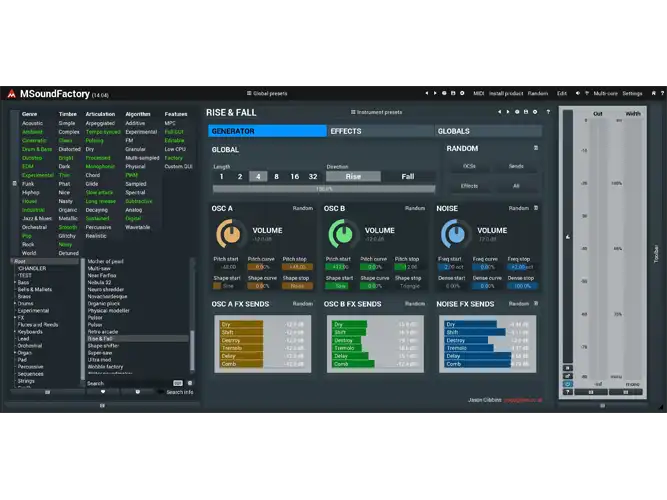667x500 pixels.
Task: Open OSC B Shape stop Triangle selector
Action: click(x=409, y=286)
